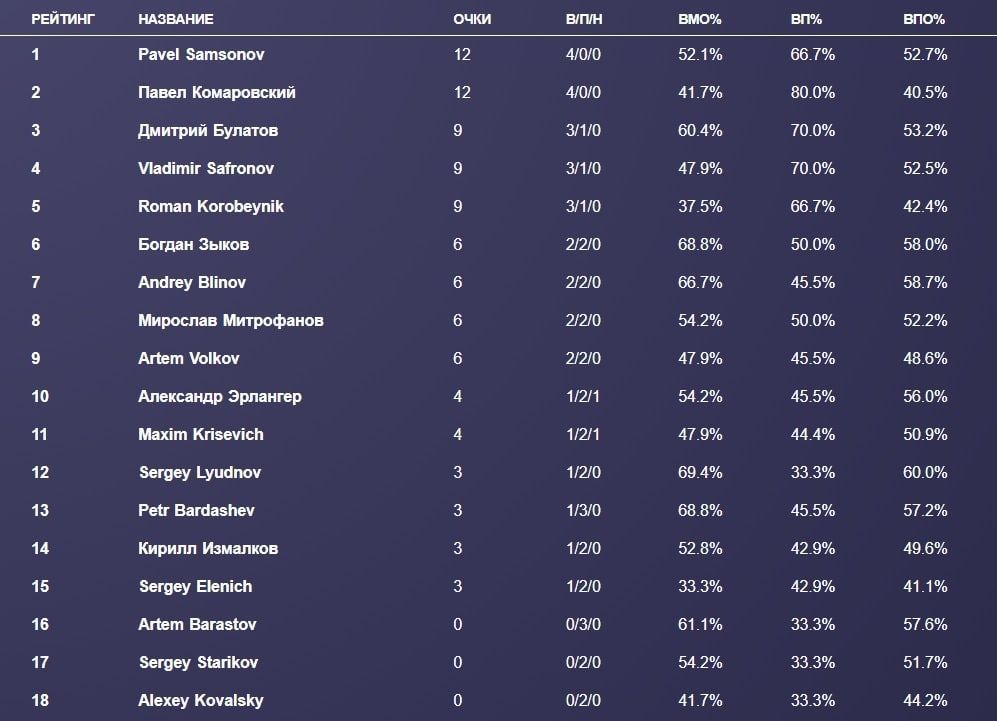Viewport: 997px width, 721px height.
Task: Click Sergey Lyudnov's name
Action: click(199, 472)
